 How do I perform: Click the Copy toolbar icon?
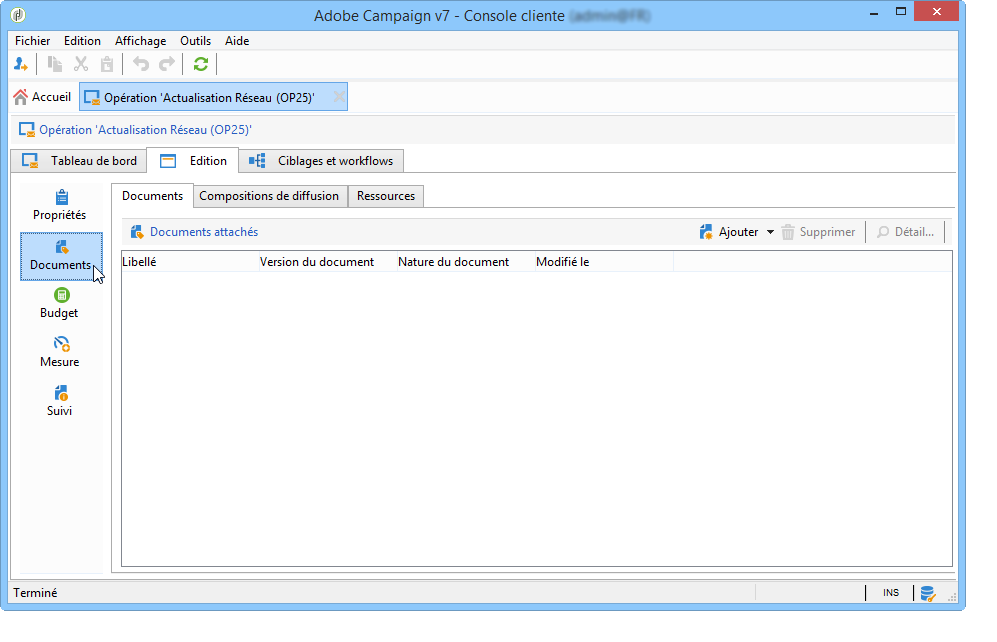[55, 64]
